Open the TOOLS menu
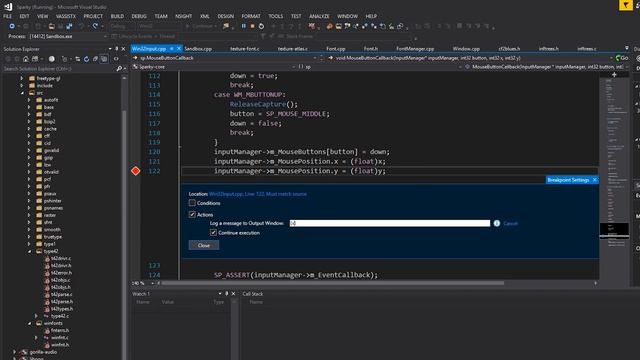The width and height of the screenshot is (640, 360). pos(276,16)
